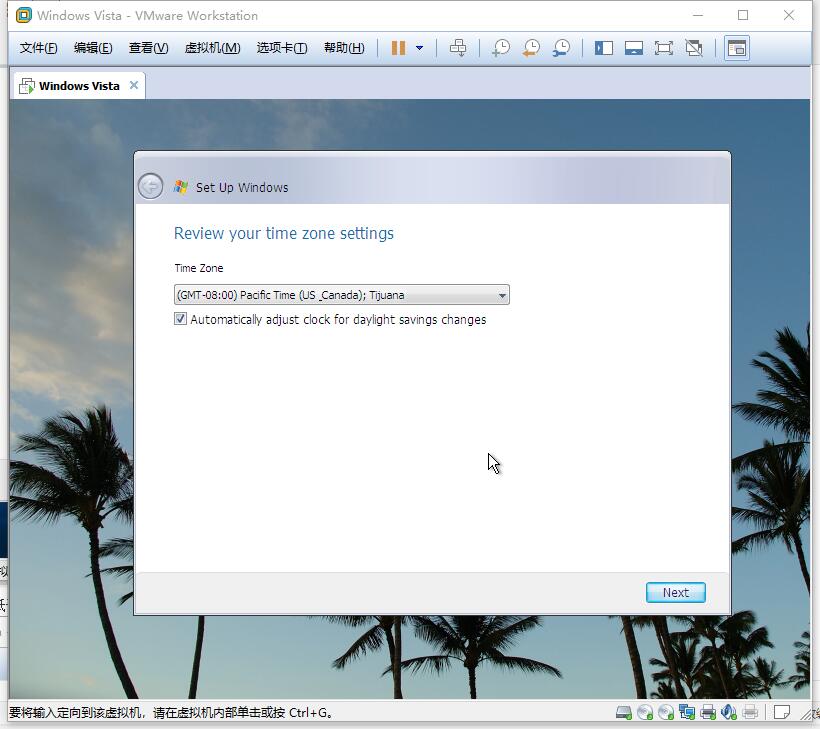Minimize the VMware Workstation window
Screen dimensions: 820x729
(x=698, y=15)
